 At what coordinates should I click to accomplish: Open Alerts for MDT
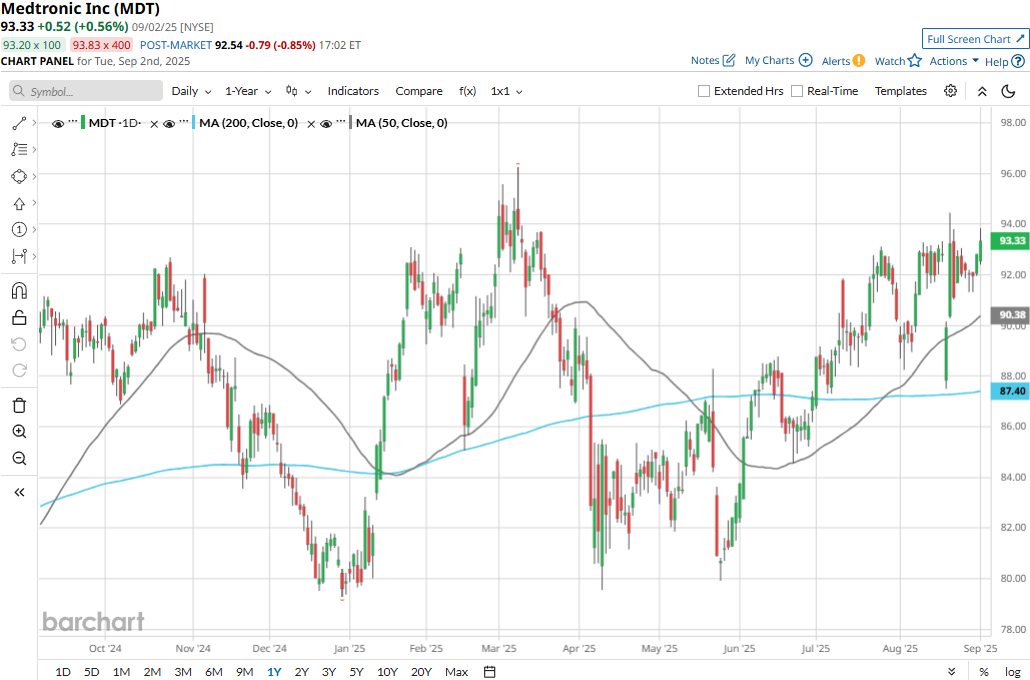coord(843,61)
